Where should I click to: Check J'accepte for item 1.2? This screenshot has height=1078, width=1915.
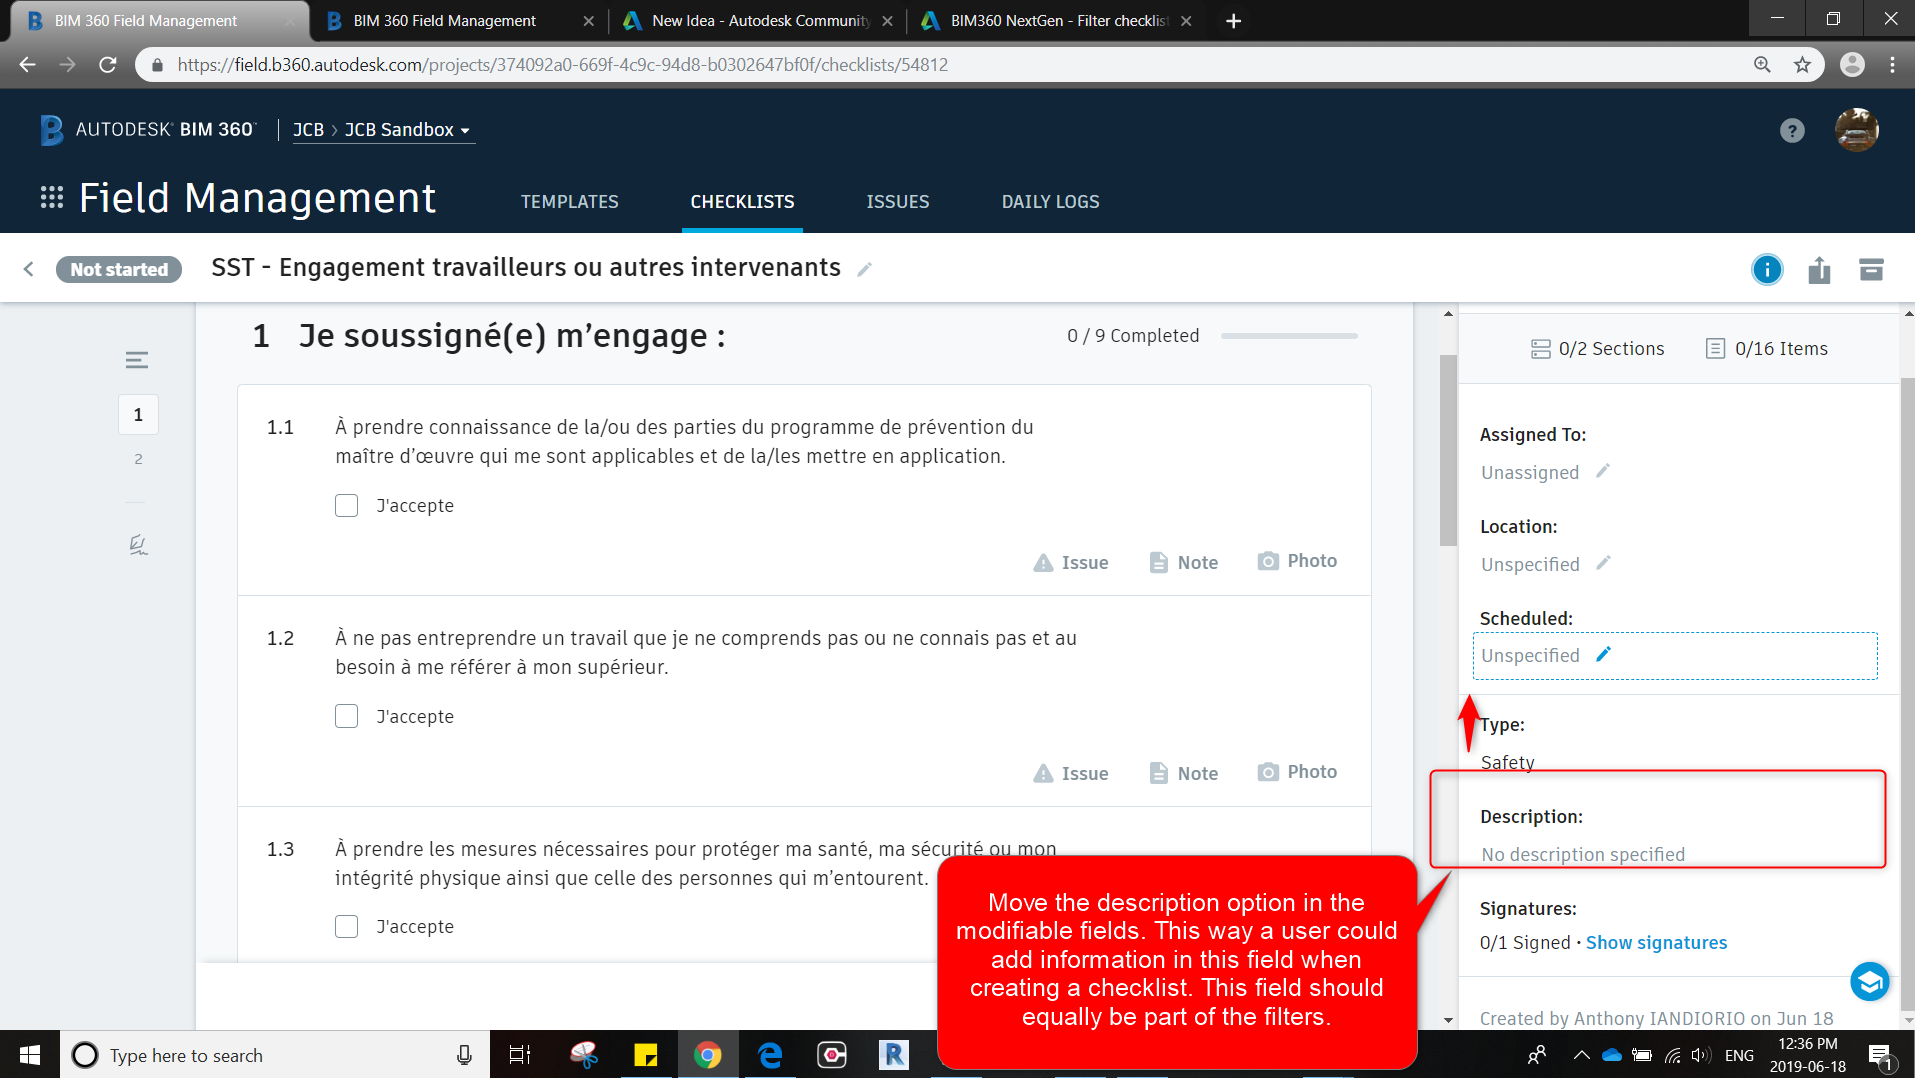tap(346, 716)
